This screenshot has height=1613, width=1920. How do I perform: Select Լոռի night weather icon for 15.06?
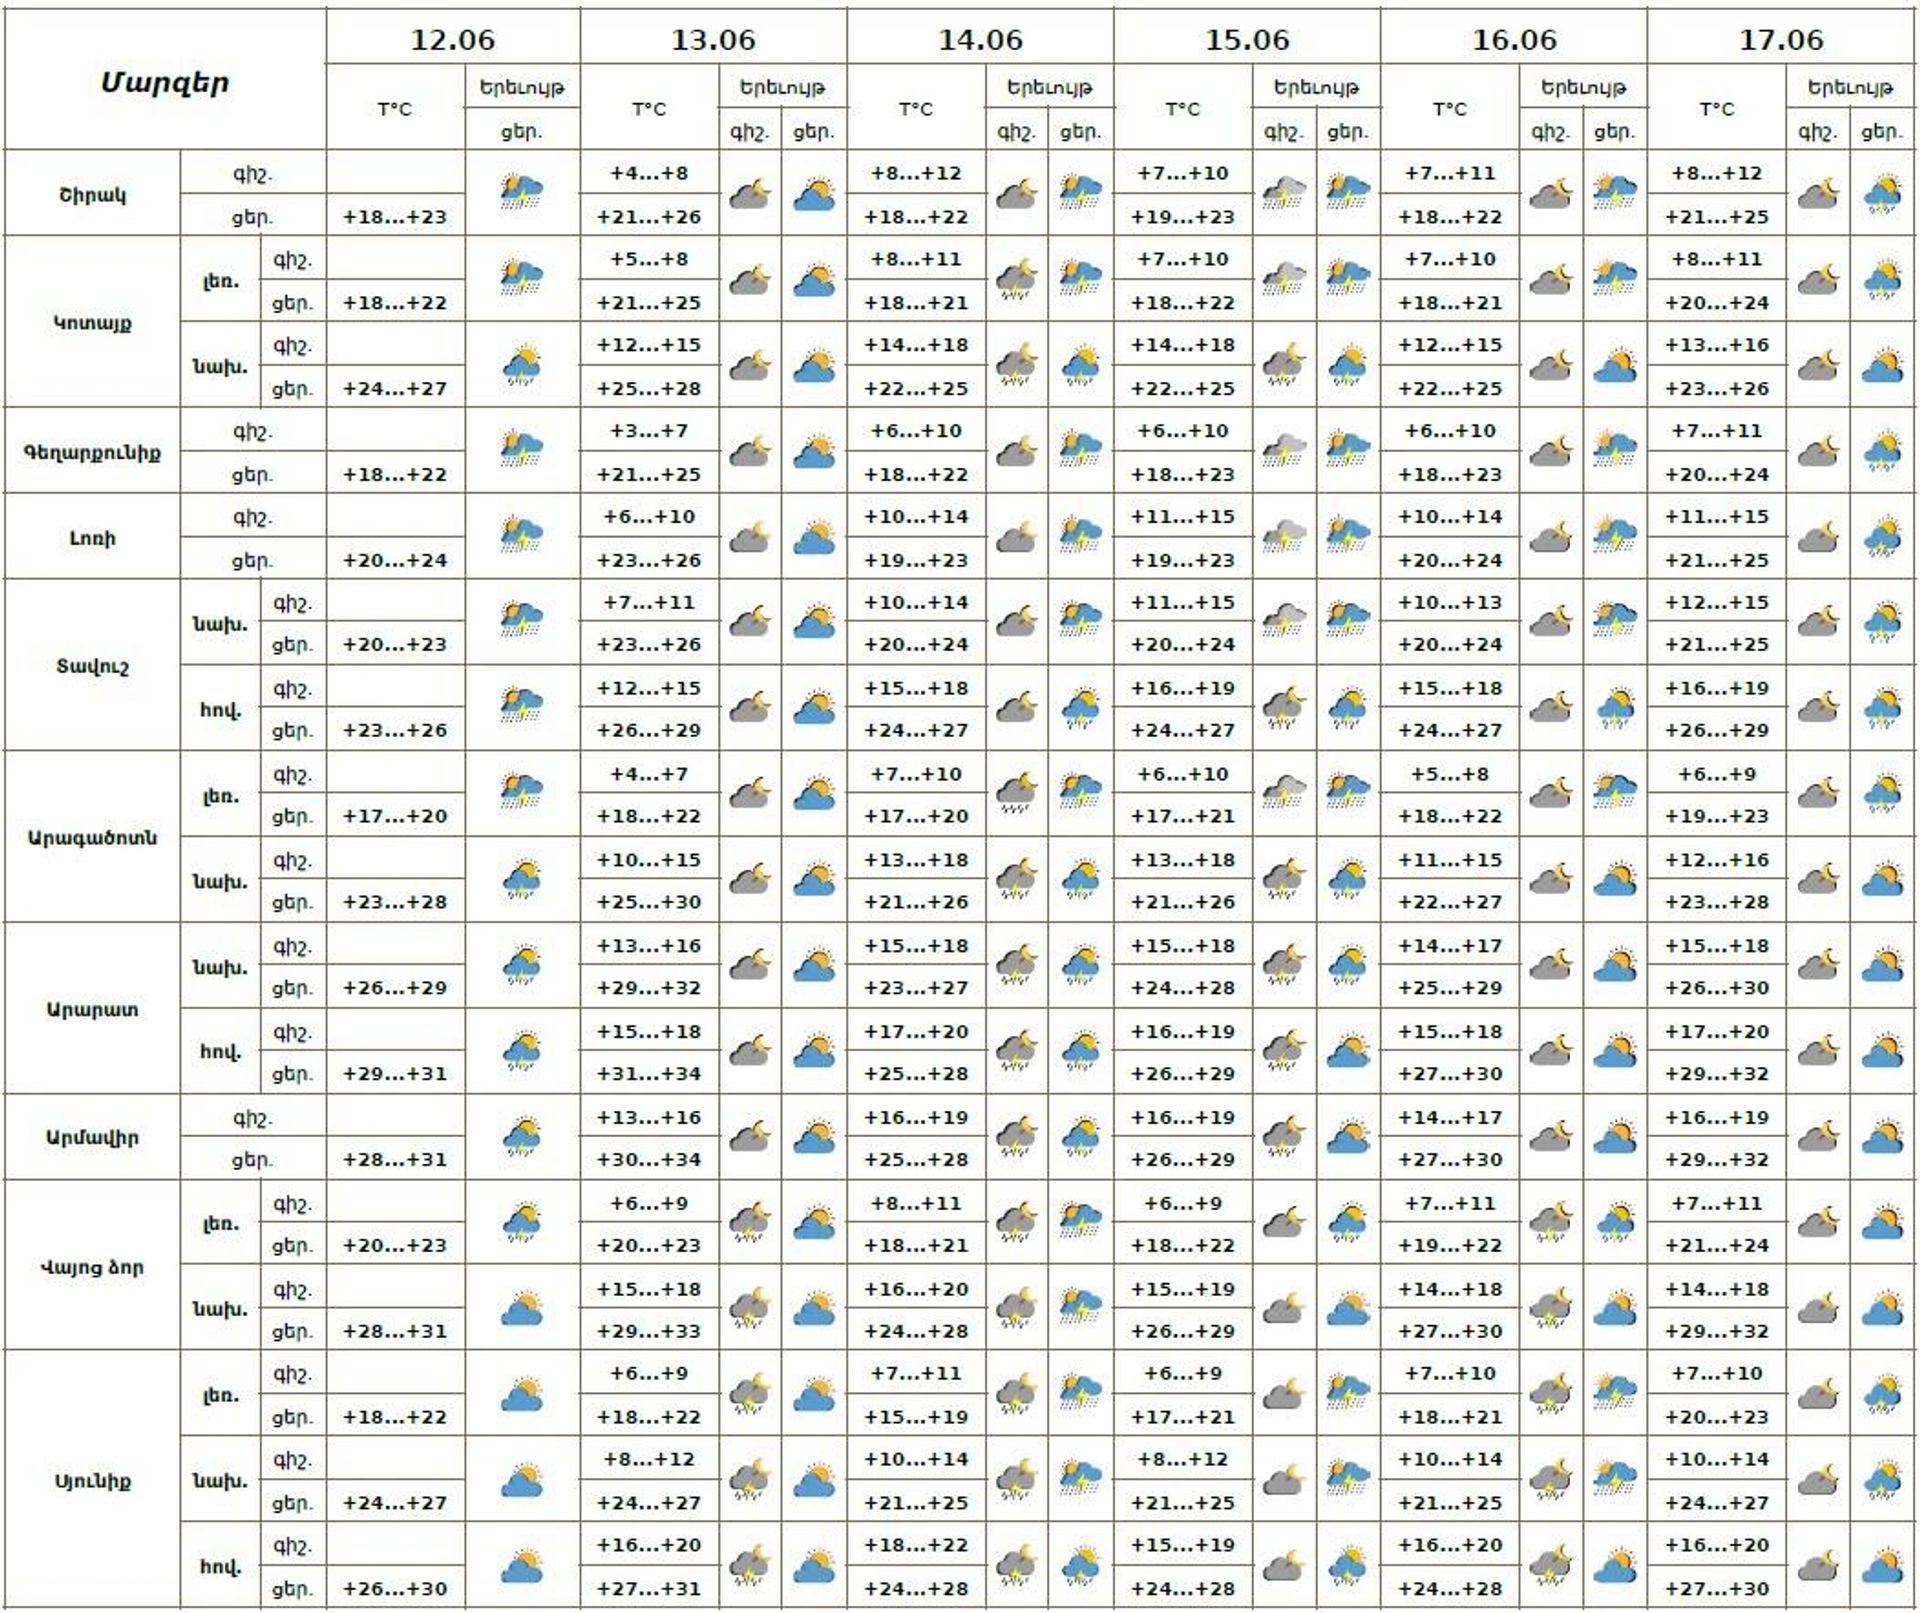tap(1284, 537)
